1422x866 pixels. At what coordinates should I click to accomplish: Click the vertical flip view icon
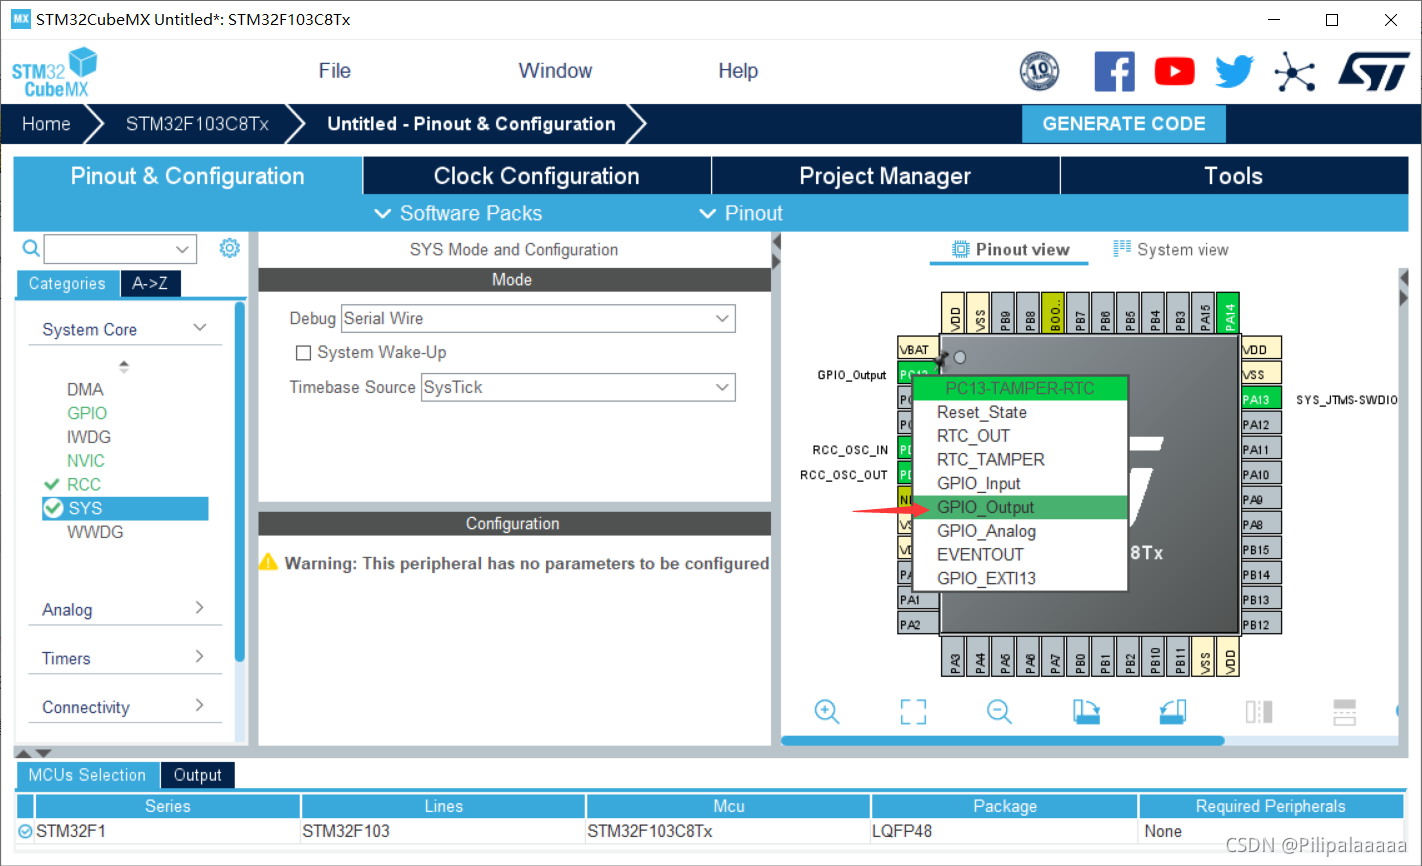[x=1259, y=711]
